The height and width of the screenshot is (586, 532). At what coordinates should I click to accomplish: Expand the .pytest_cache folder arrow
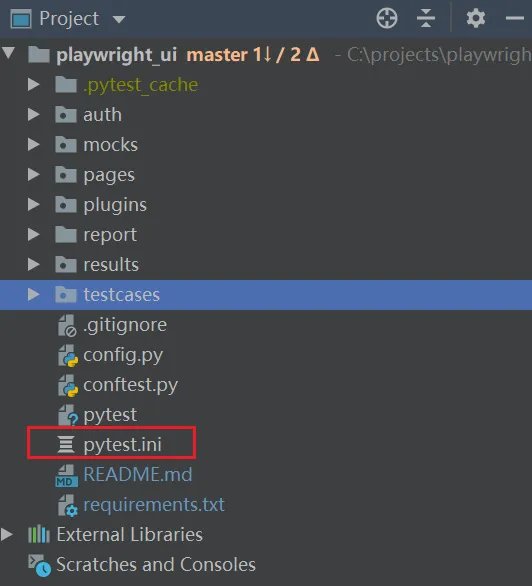point(34,84)
